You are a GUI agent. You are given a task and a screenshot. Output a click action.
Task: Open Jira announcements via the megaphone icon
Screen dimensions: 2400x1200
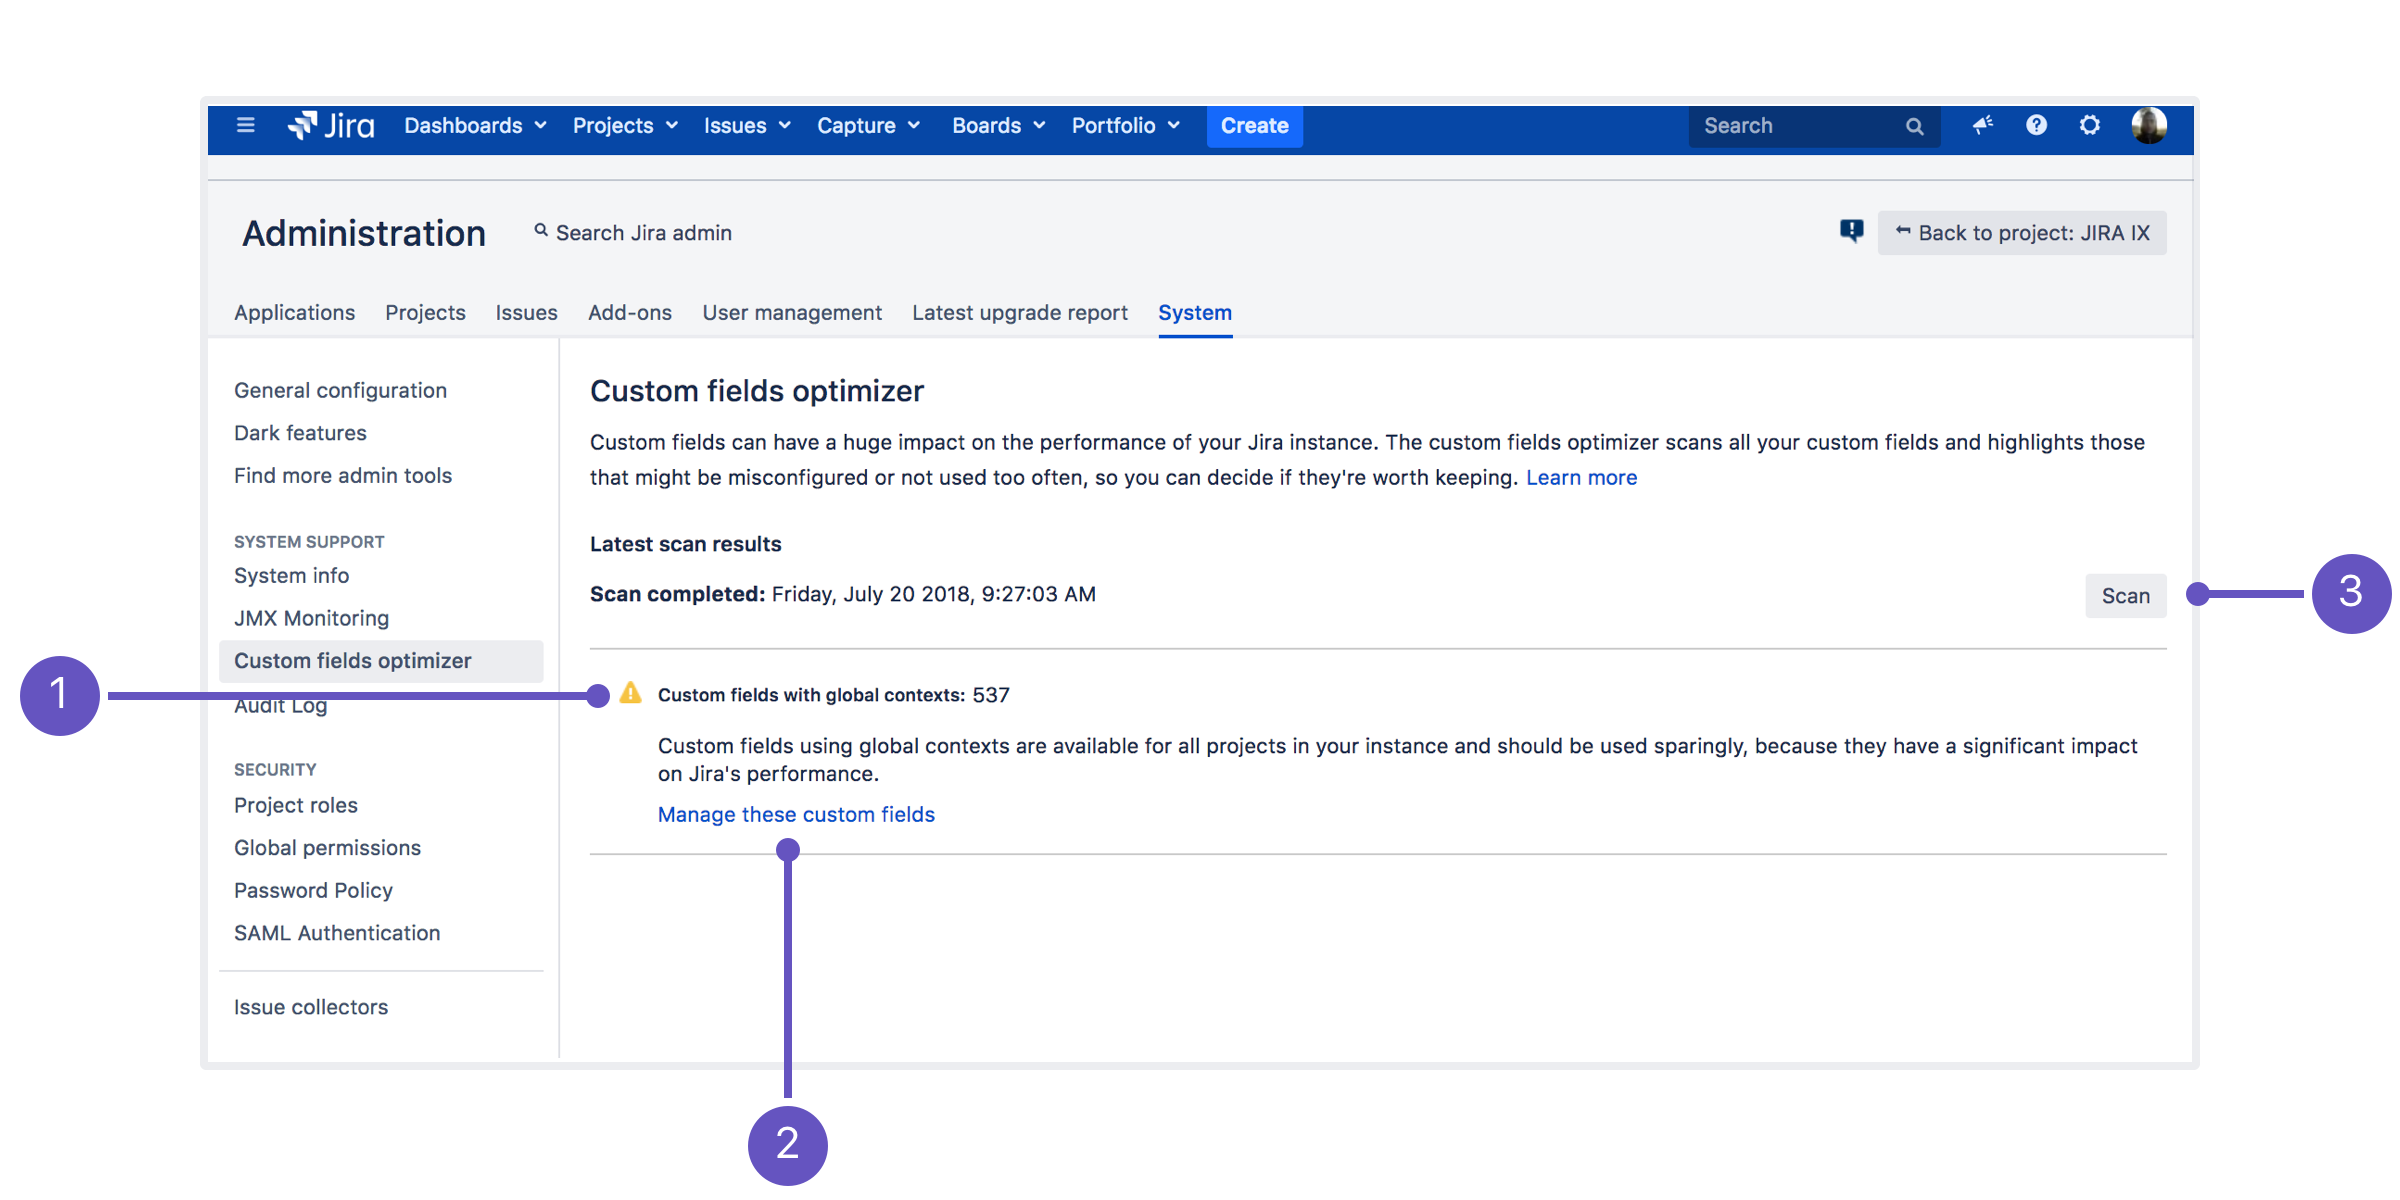pyautogui.click(x=1982, y=125)
